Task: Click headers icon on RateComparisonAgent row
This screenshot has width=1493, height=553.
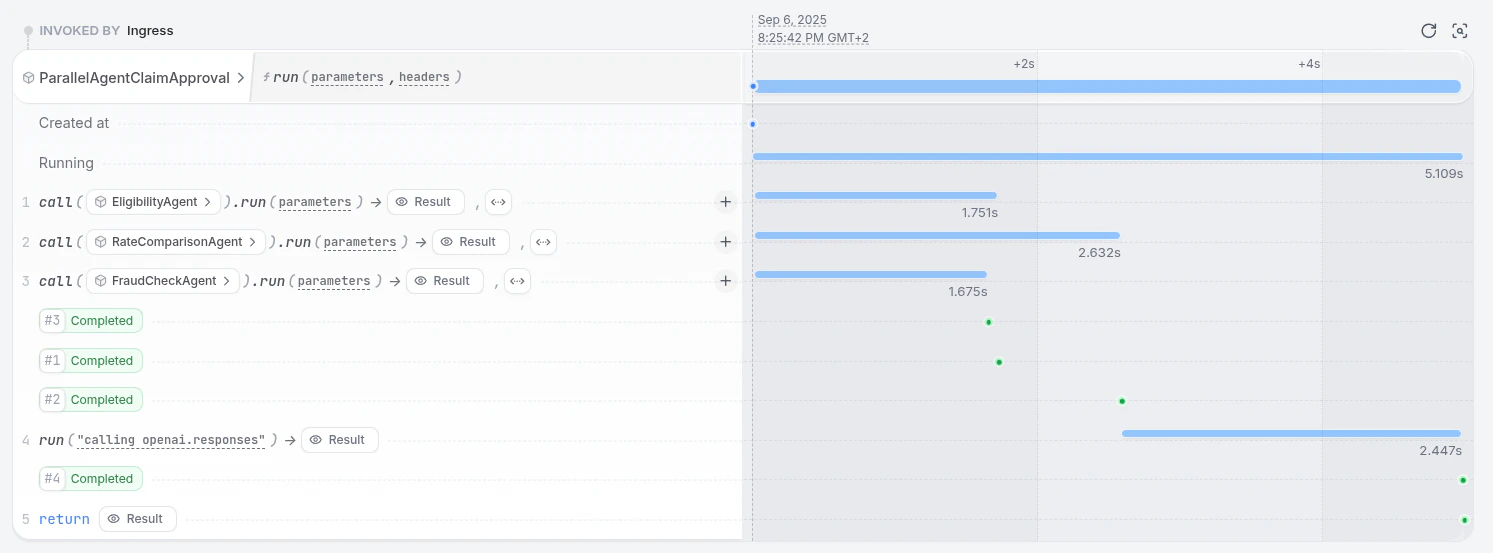Action: coord(543,242)
